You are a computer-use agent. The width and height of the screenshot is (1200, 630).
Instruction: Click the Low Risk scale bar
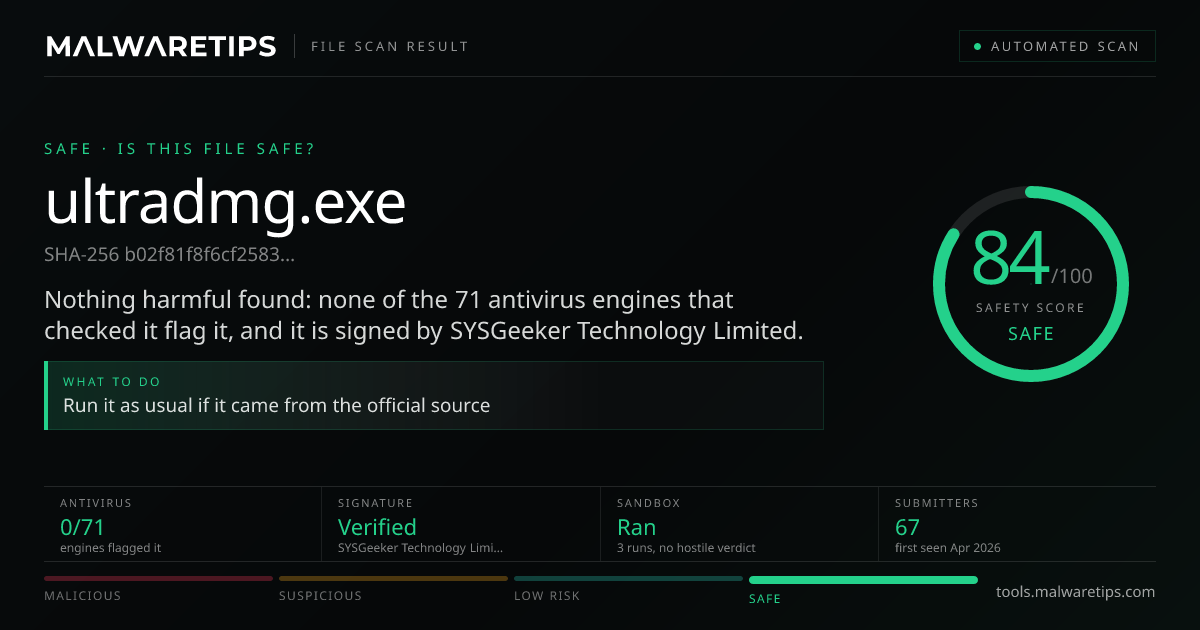point(628,578)
